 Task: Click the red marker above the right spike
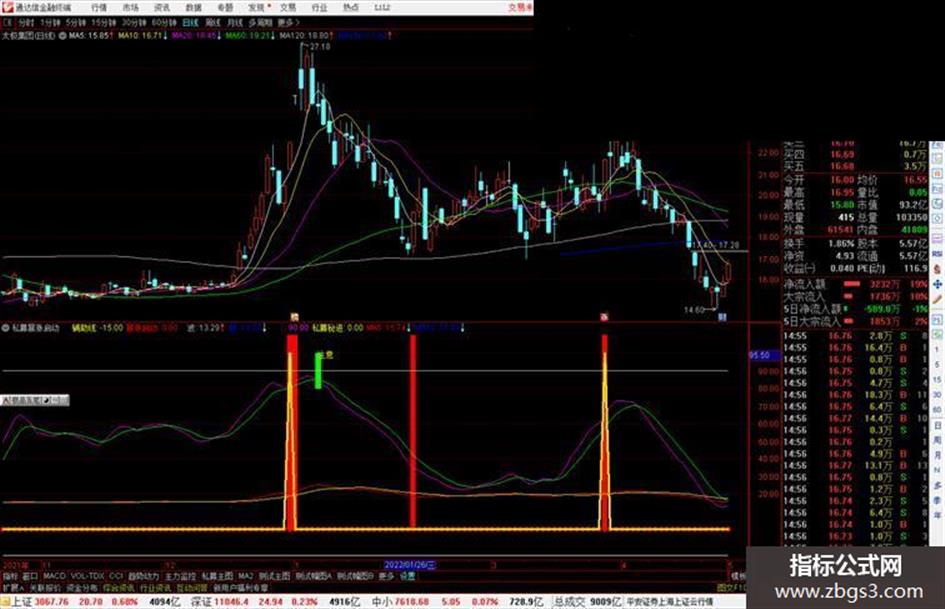[x=604, y=317]
